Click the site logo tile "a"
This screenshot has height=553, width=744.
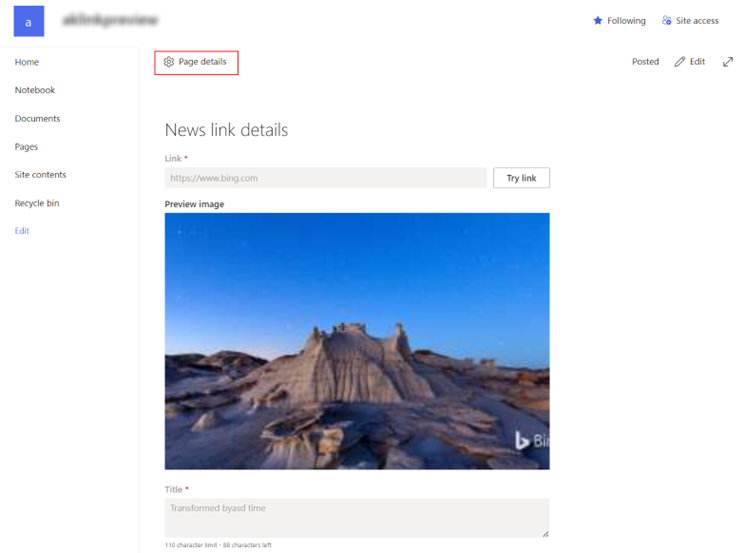28,21
